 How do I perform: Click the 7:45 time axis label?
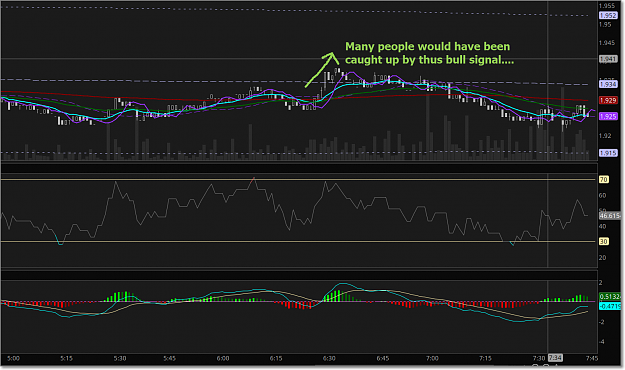point(592,358)
